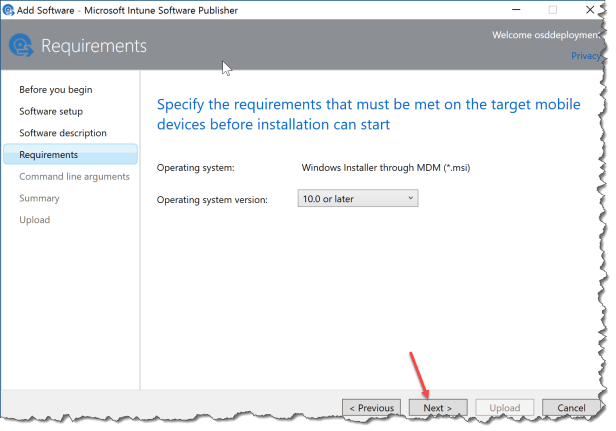Viewport: 616px width, 431px height.
Task: Click the Windows Installer through MDM text
Action: click(x=386, y=167)
